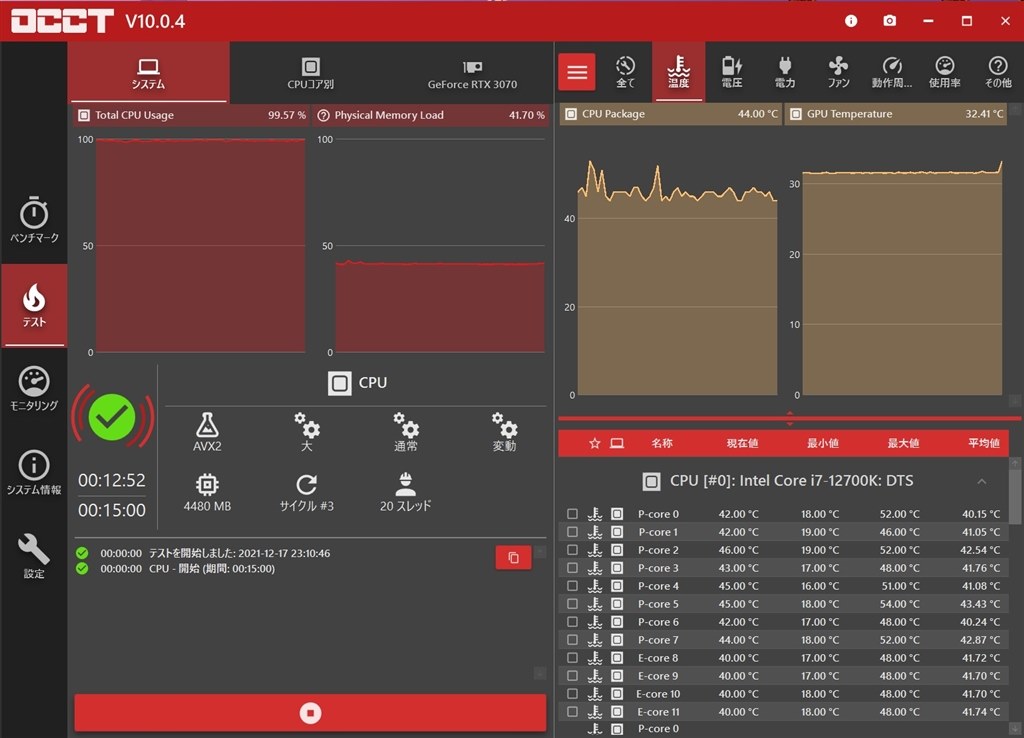
Task: Open the システム情報 system info section
Action: [x=34, y=473]
